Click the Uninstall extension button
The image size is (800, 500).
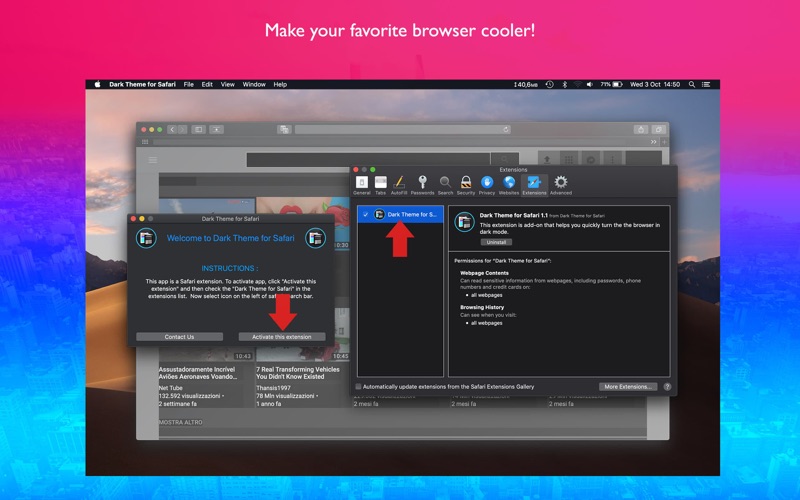click(496, 242)
